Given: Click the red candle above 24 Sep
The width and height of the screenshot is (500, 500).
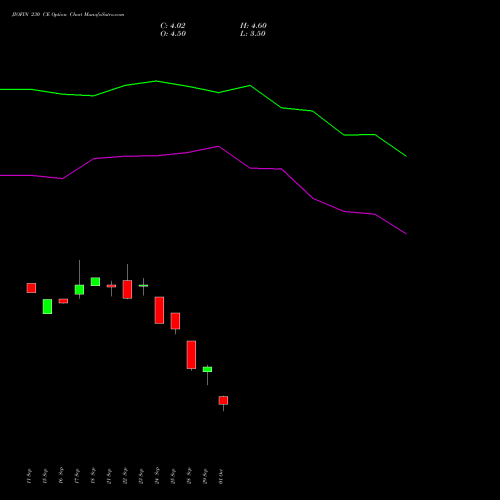Looking at the screenshot, I should point(159,310).
